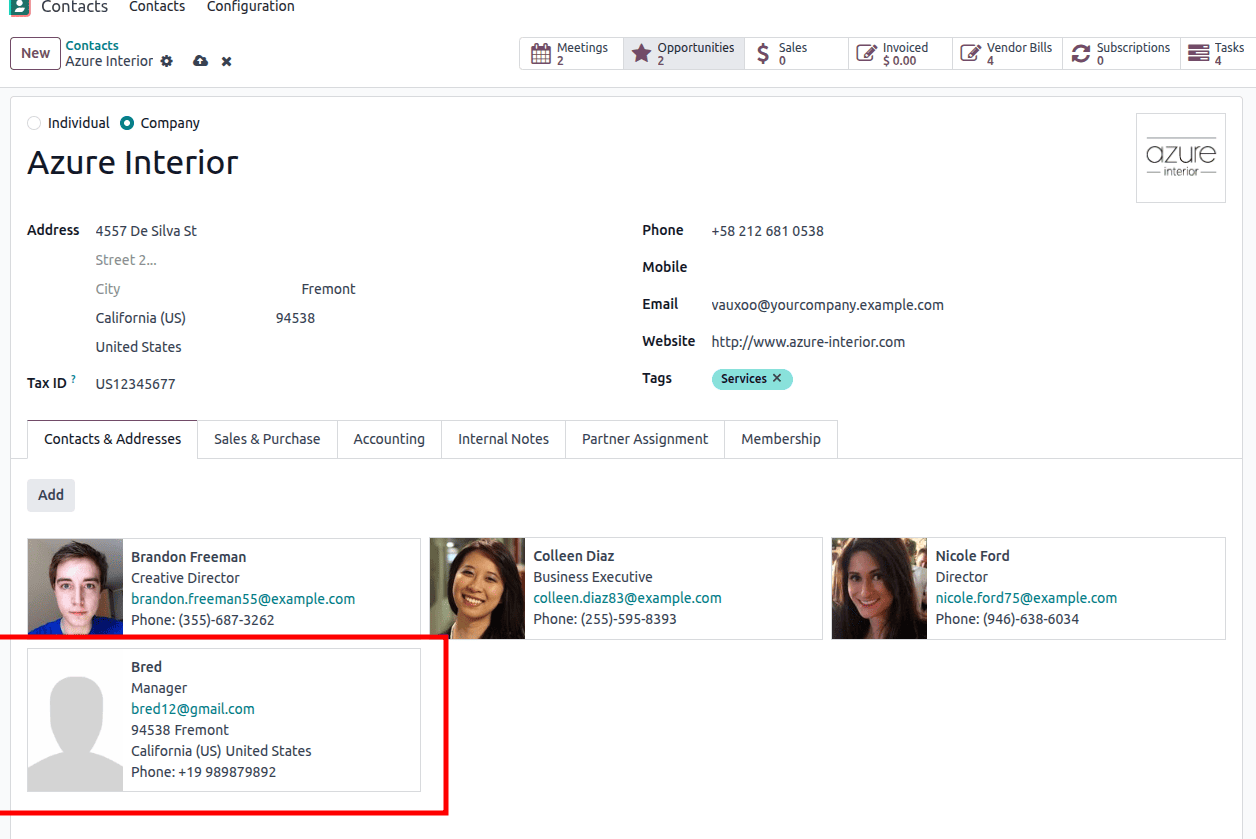Open the California (US) state selector

(140, 317)
